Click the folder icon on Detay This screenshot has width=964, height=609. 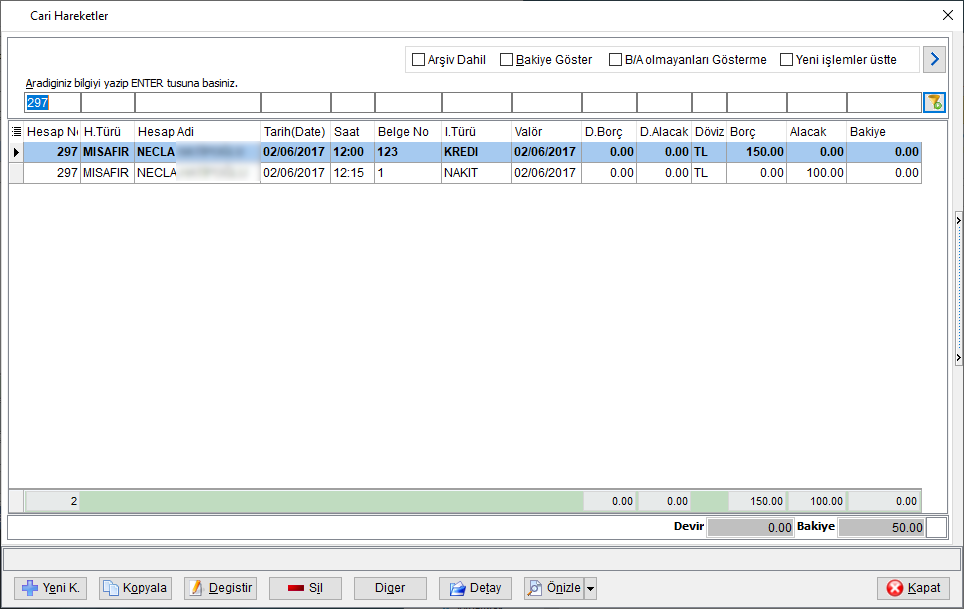pos(457,589)
